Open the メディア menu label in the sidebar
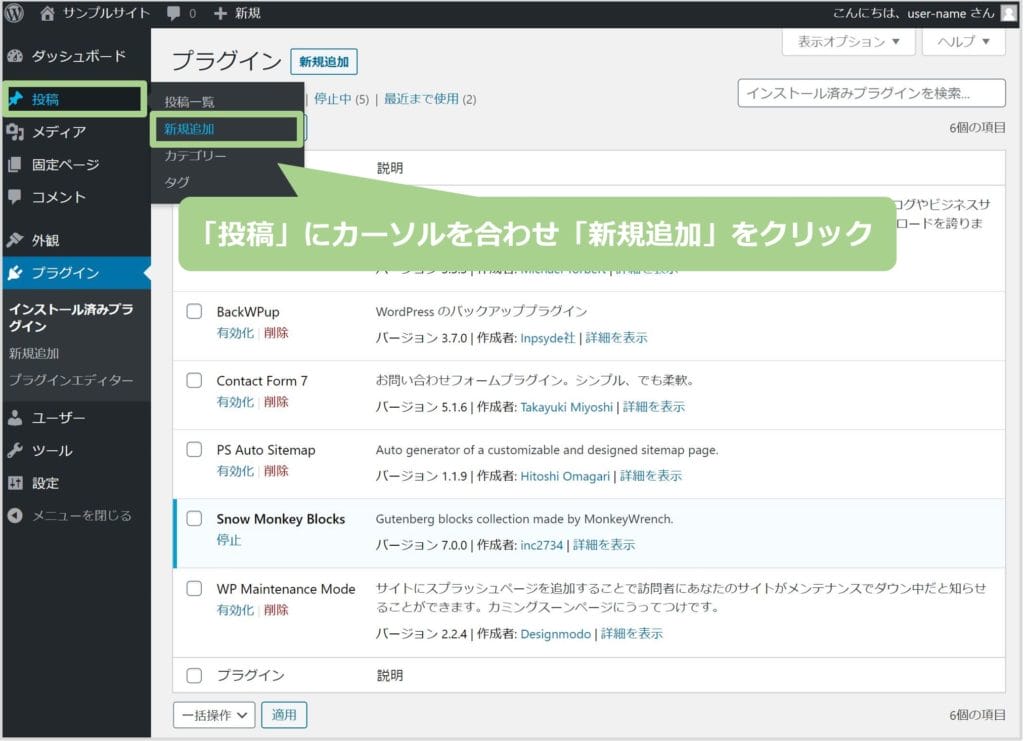The image size is (1024, 741). [59, 132]
